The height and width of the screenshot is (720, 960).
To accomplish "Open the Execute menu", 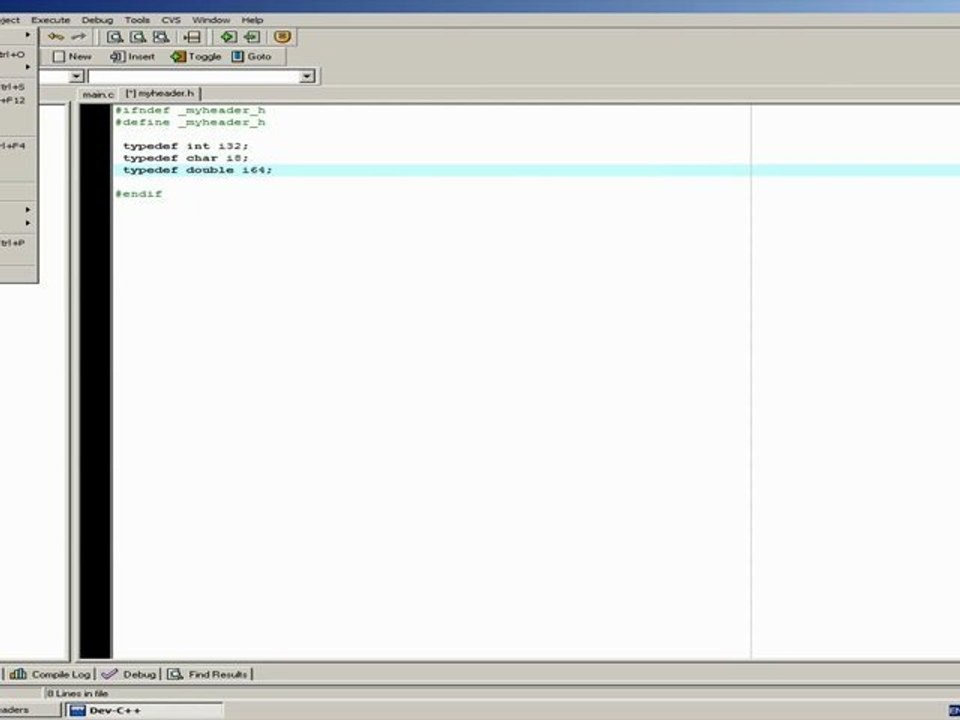I will pos(51,20).
